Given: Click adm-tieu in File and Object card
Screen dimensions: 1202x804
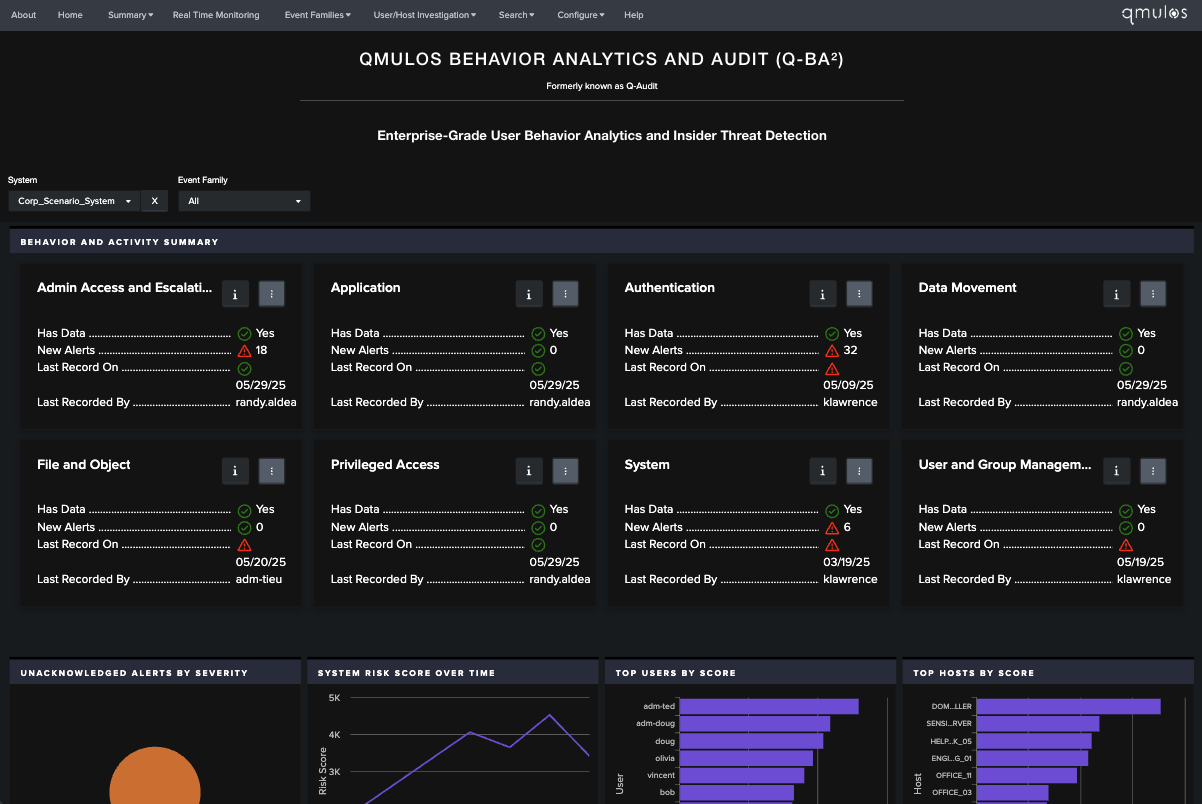Looking at the screenshot, I should (259, 579).
